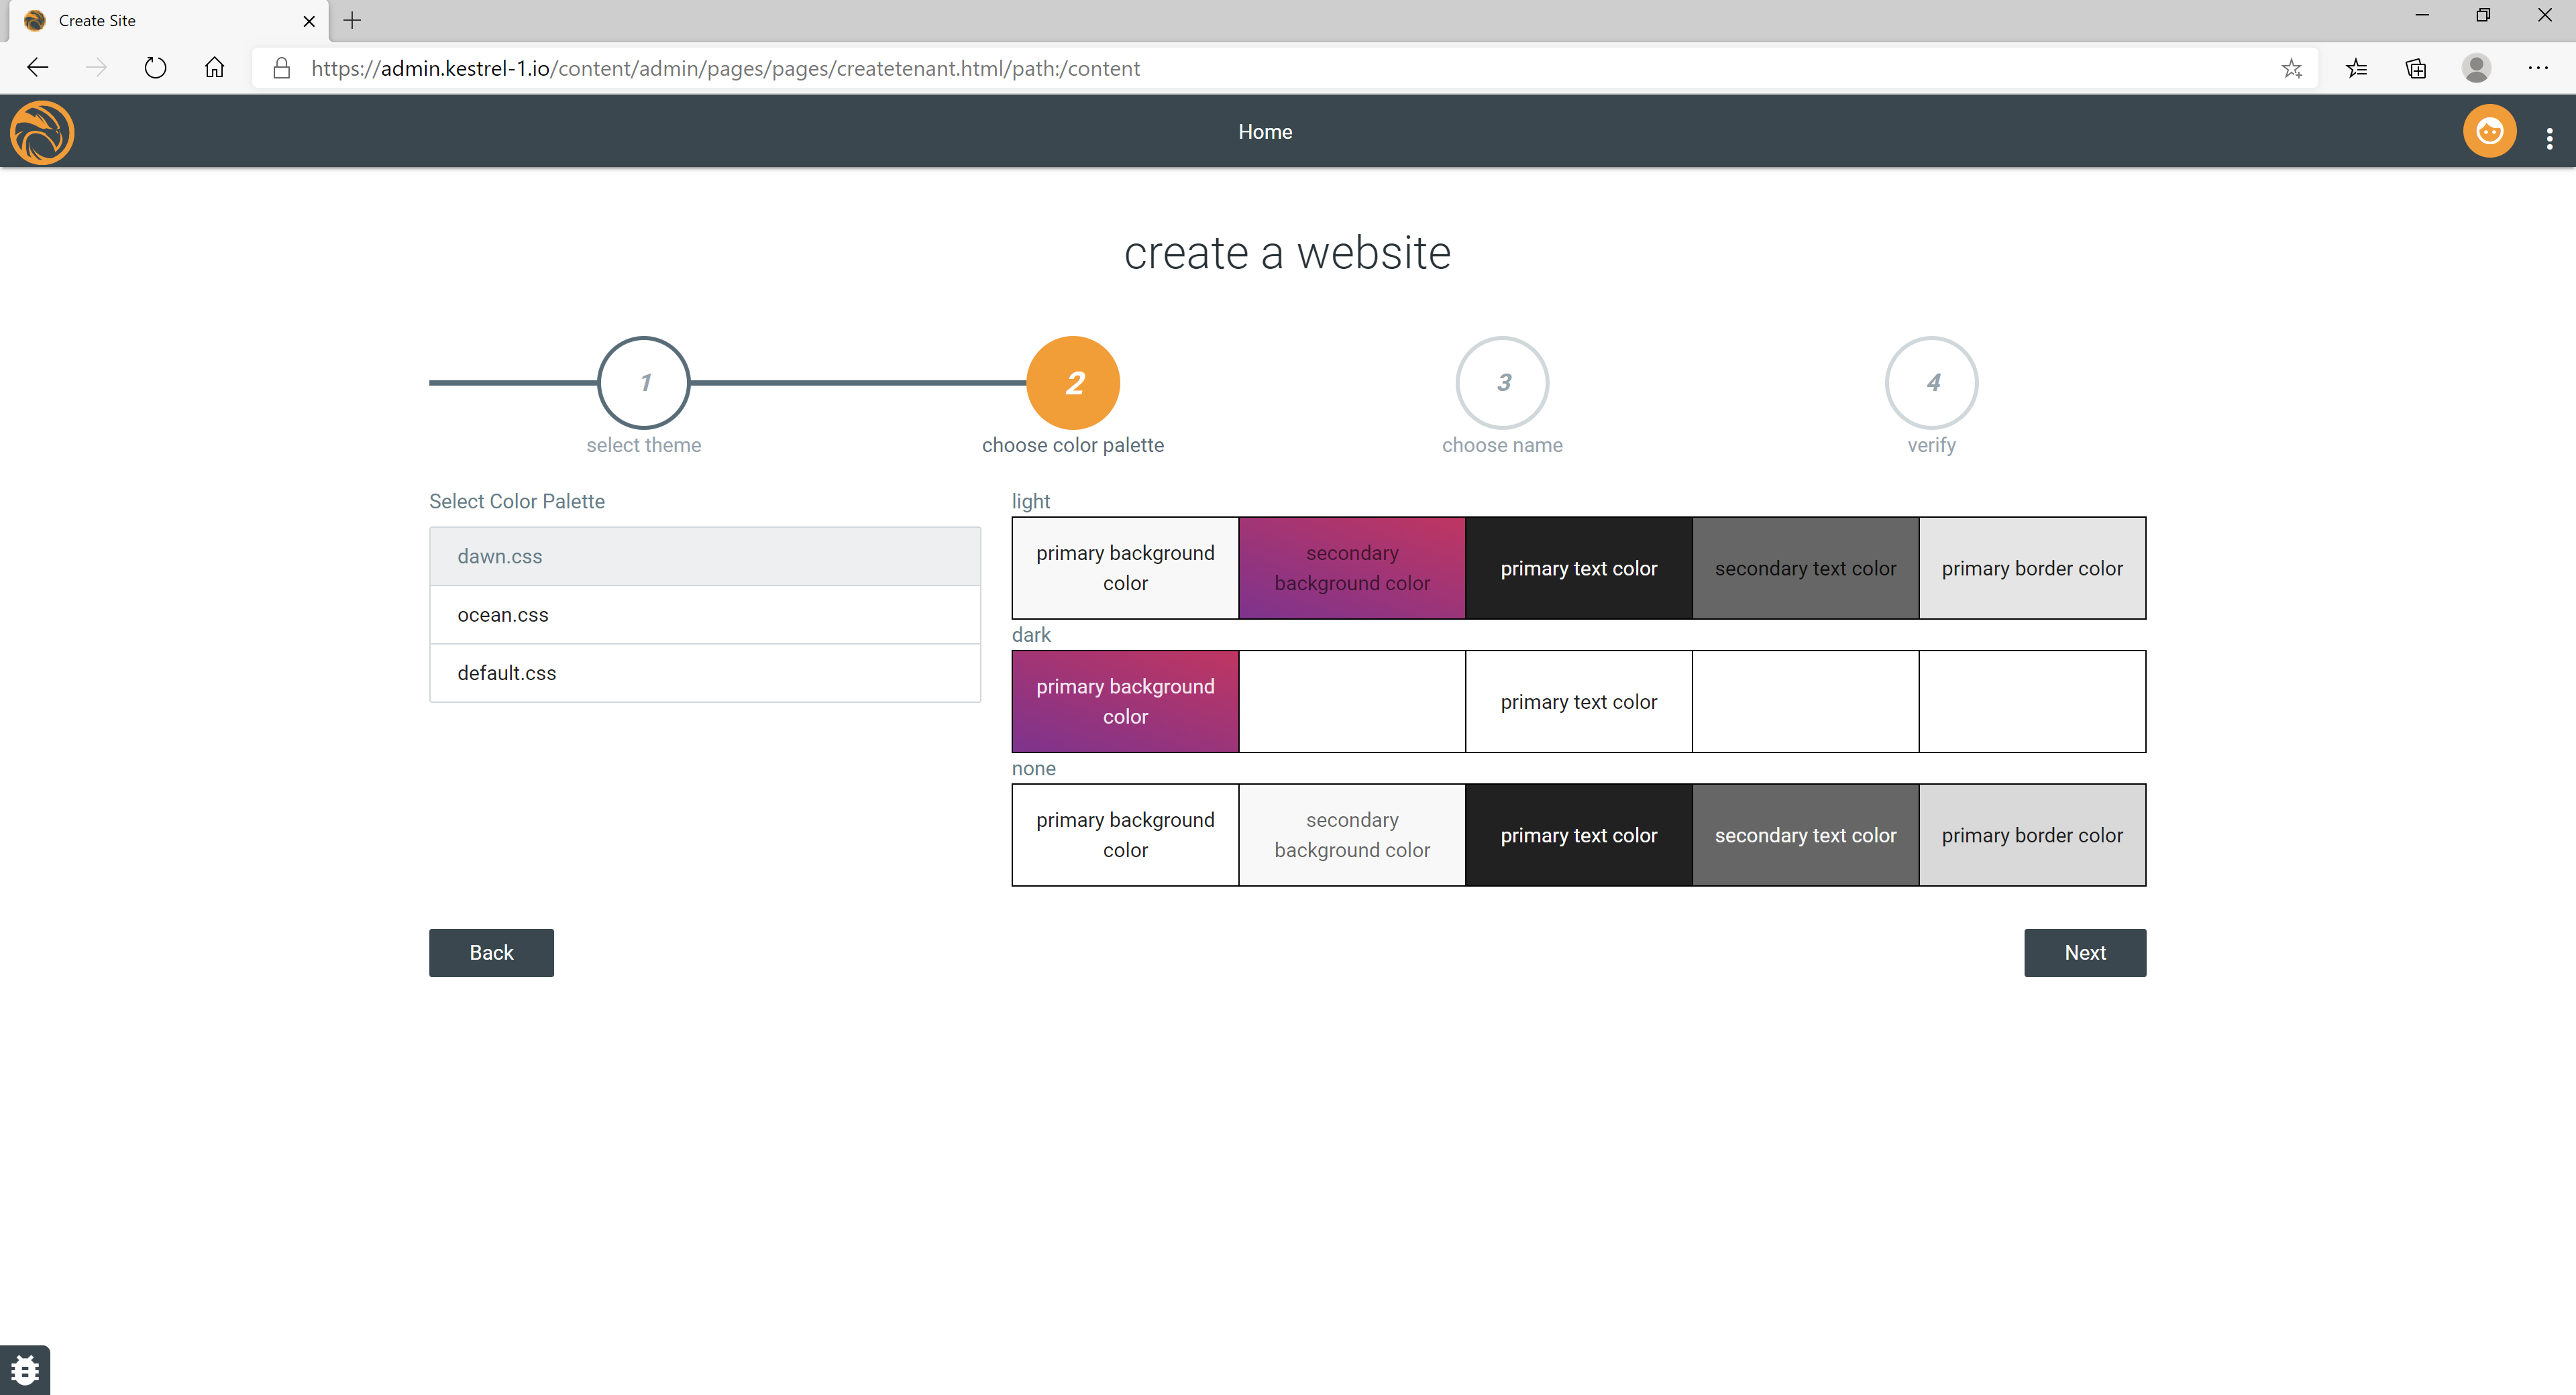Click the bug debug icon
This screenshot has height=1395, width=2576.
pos(25,1369)
